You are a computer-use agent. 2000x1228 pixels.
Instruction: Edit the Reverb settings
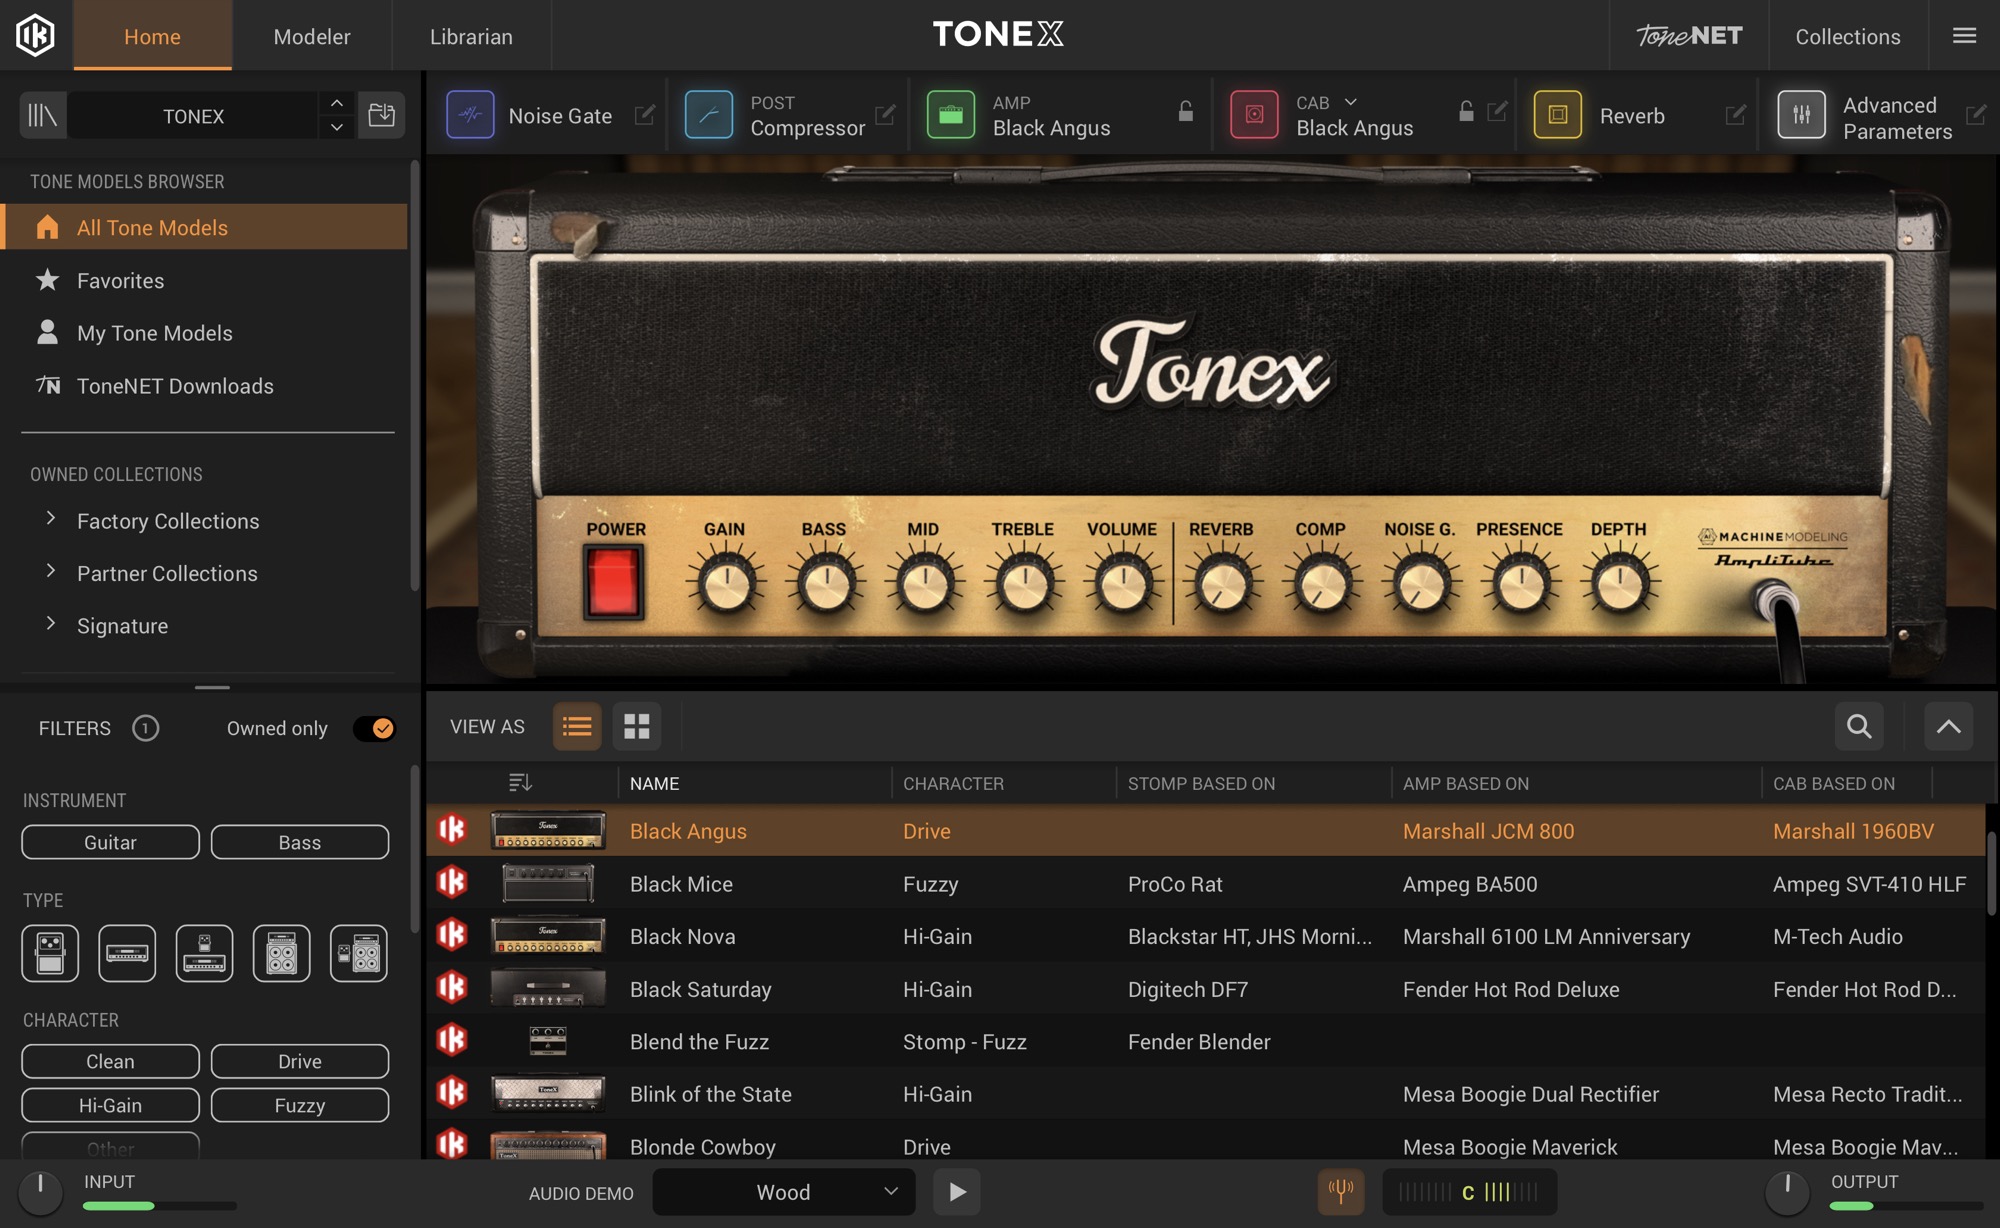click(1736, 115)
